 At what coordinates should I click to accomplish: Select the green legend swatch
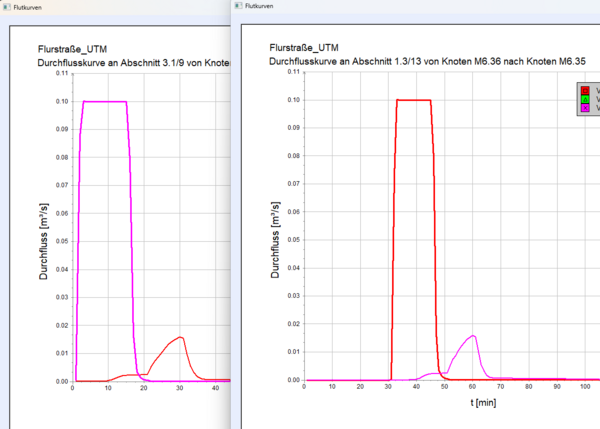point(585,100)
